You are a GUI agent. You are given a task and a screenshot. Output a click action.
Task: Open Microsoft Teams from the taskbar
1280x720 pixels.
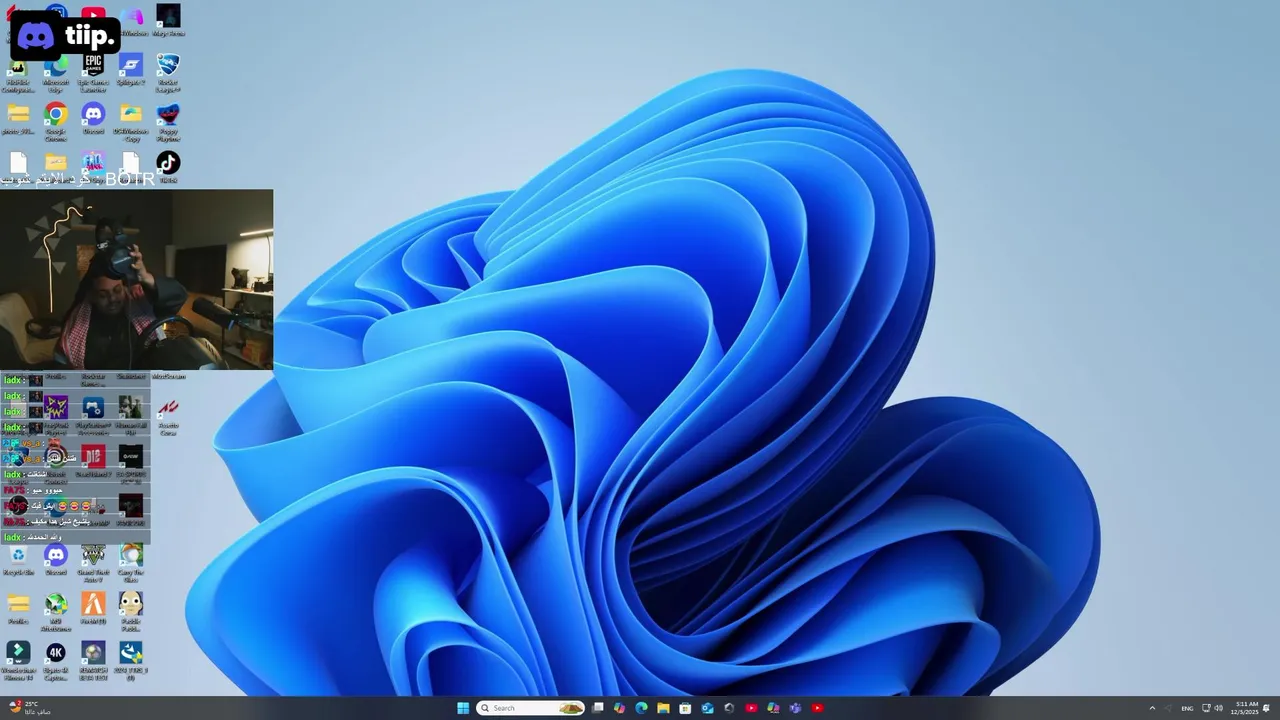pos(795,708)
